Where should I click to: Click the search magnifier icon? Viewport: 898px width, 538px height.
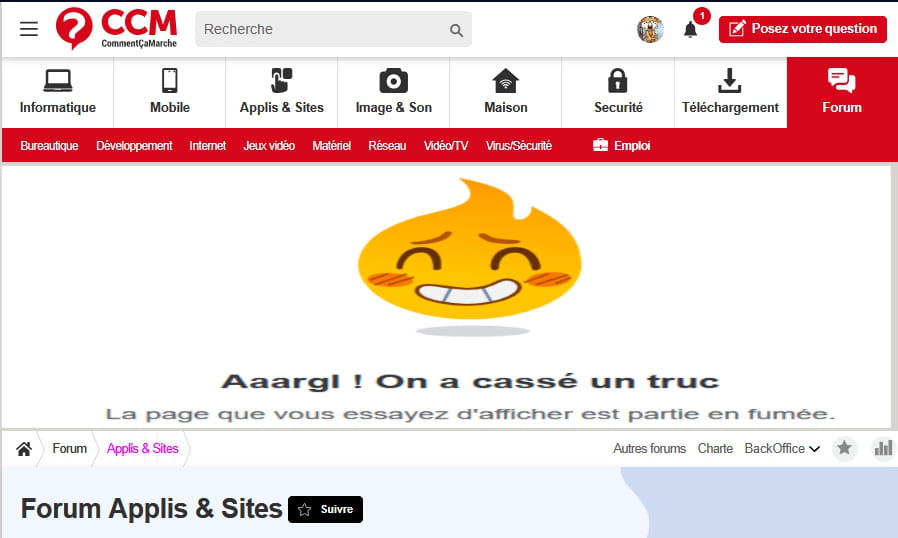(456, 30)
